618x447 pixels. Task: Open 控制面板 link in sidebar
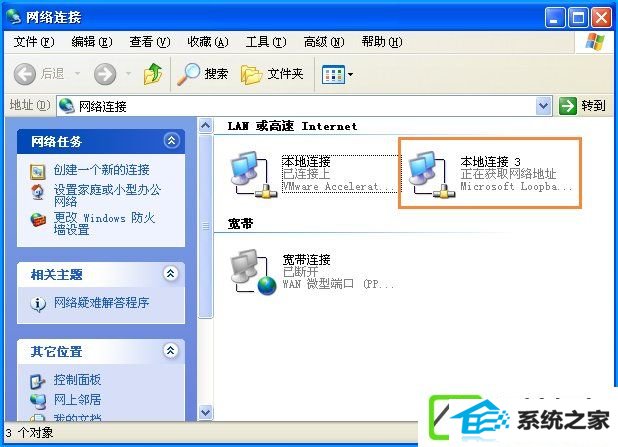point(77,380)
